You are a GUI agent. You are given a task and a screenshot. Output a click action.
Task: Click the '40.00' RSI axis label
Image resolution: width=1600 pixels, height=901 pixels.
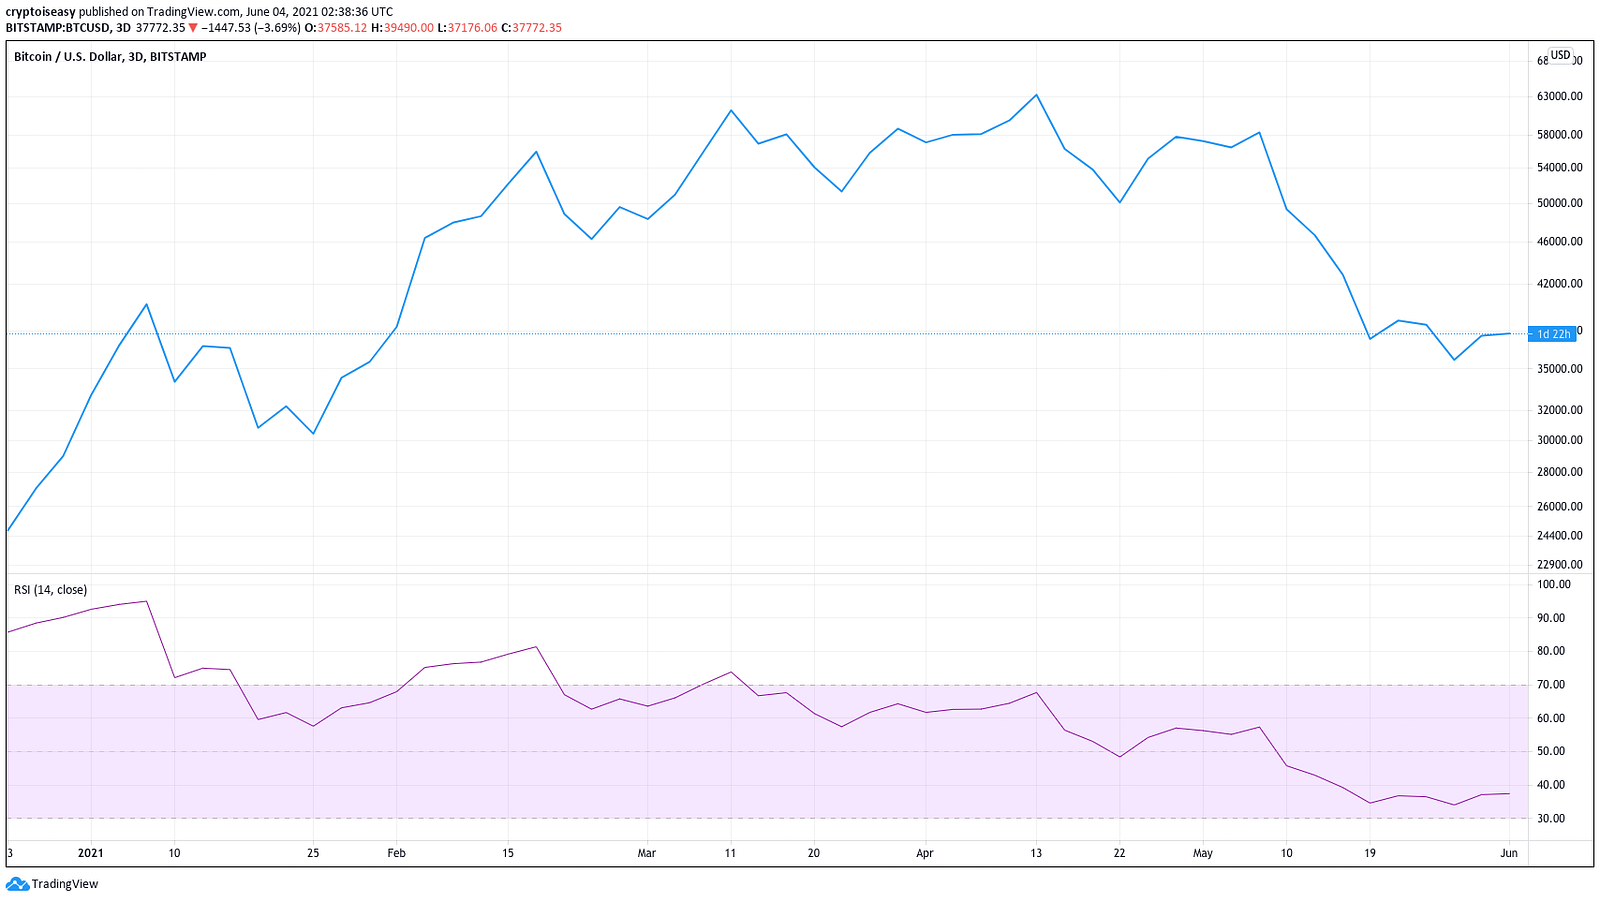pyautogui.click(x=1551, y=785)
